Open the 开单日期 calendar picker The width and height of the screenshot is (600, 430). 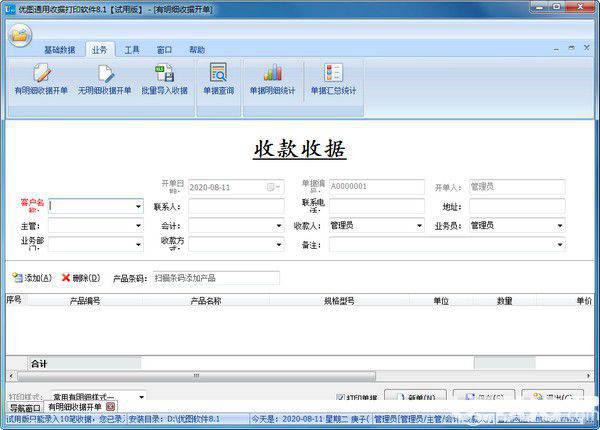coord(273,187)
